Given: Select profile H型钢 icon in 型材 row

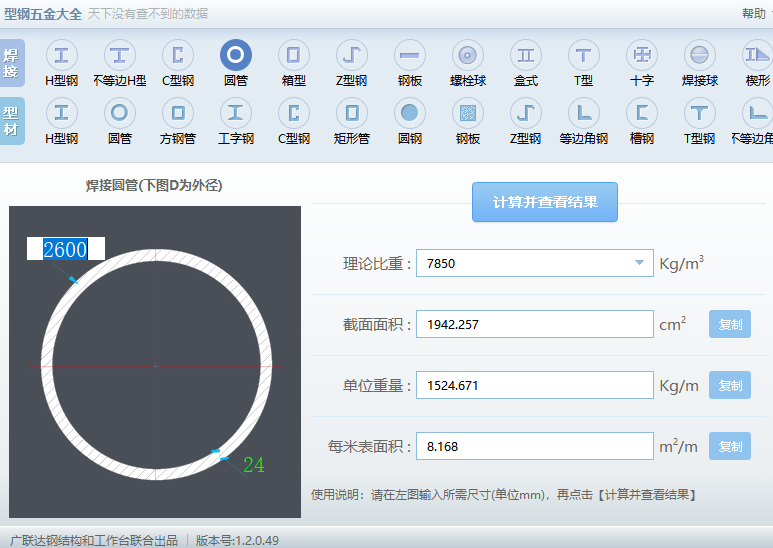Looking at the screenshot, I should [62, 113].
